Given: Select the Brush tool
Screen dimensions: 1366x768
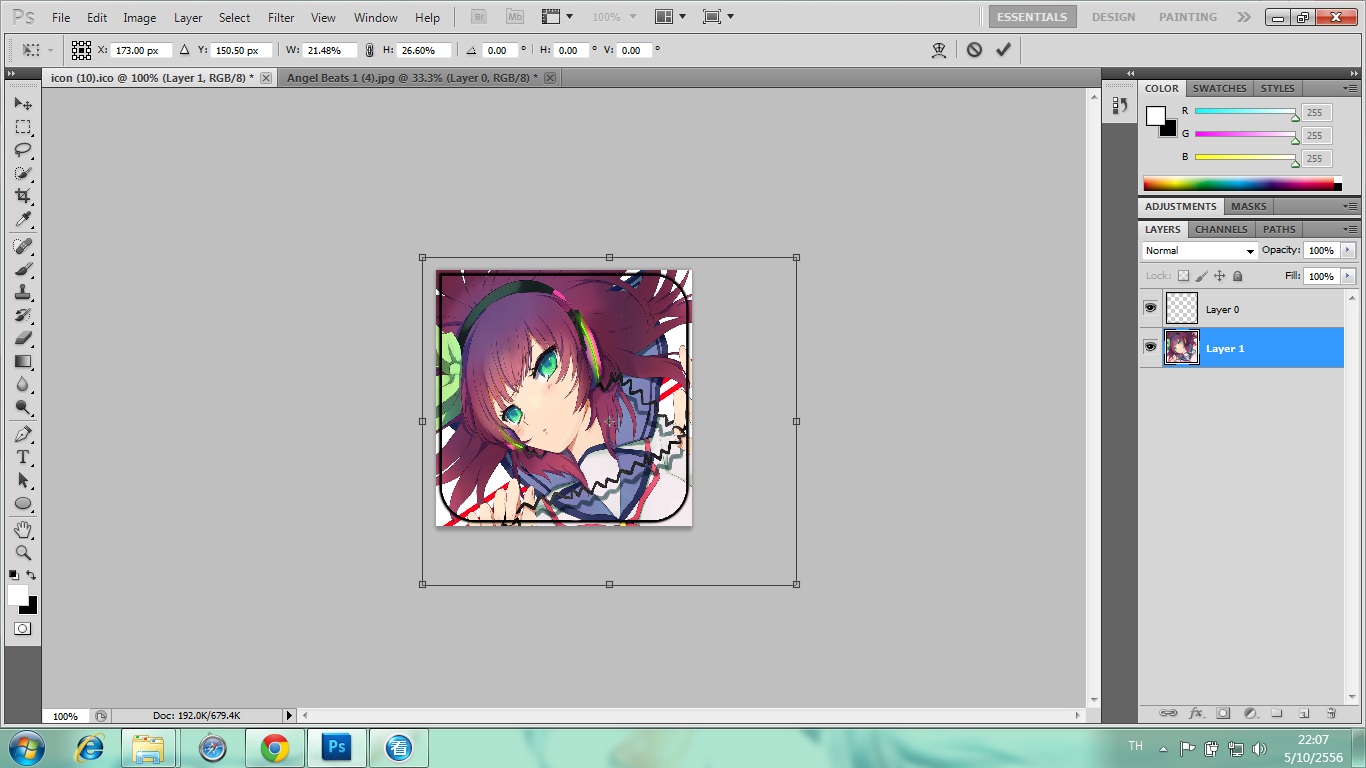Looking at the screenshot, I should coord(23,269).
